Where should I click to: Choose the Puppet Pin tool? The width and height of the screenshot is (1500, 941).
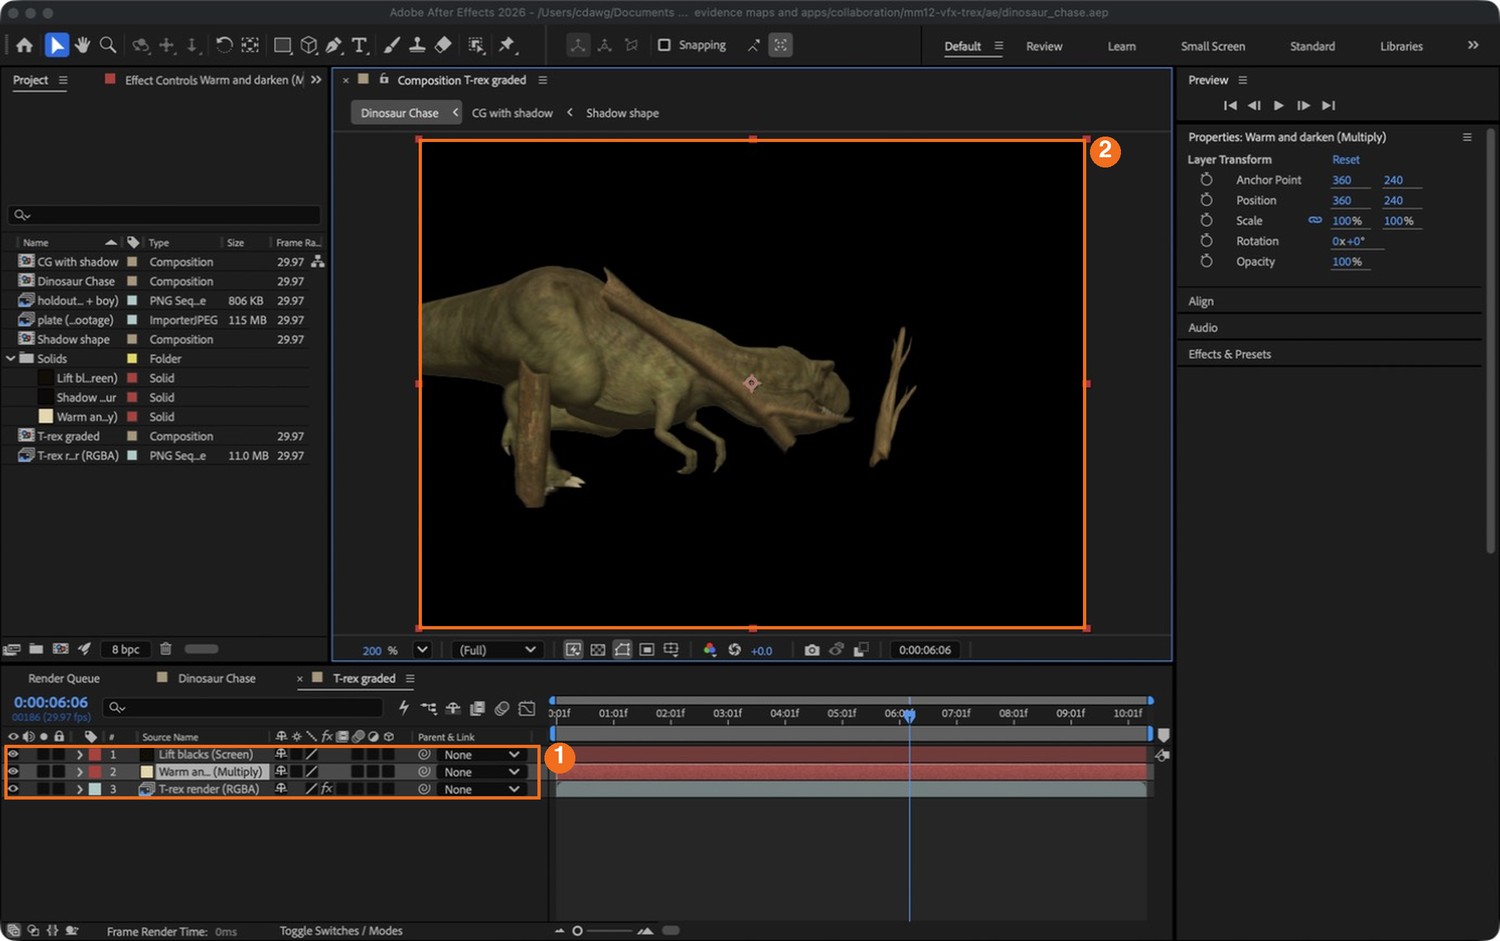[x=507, y=45]
